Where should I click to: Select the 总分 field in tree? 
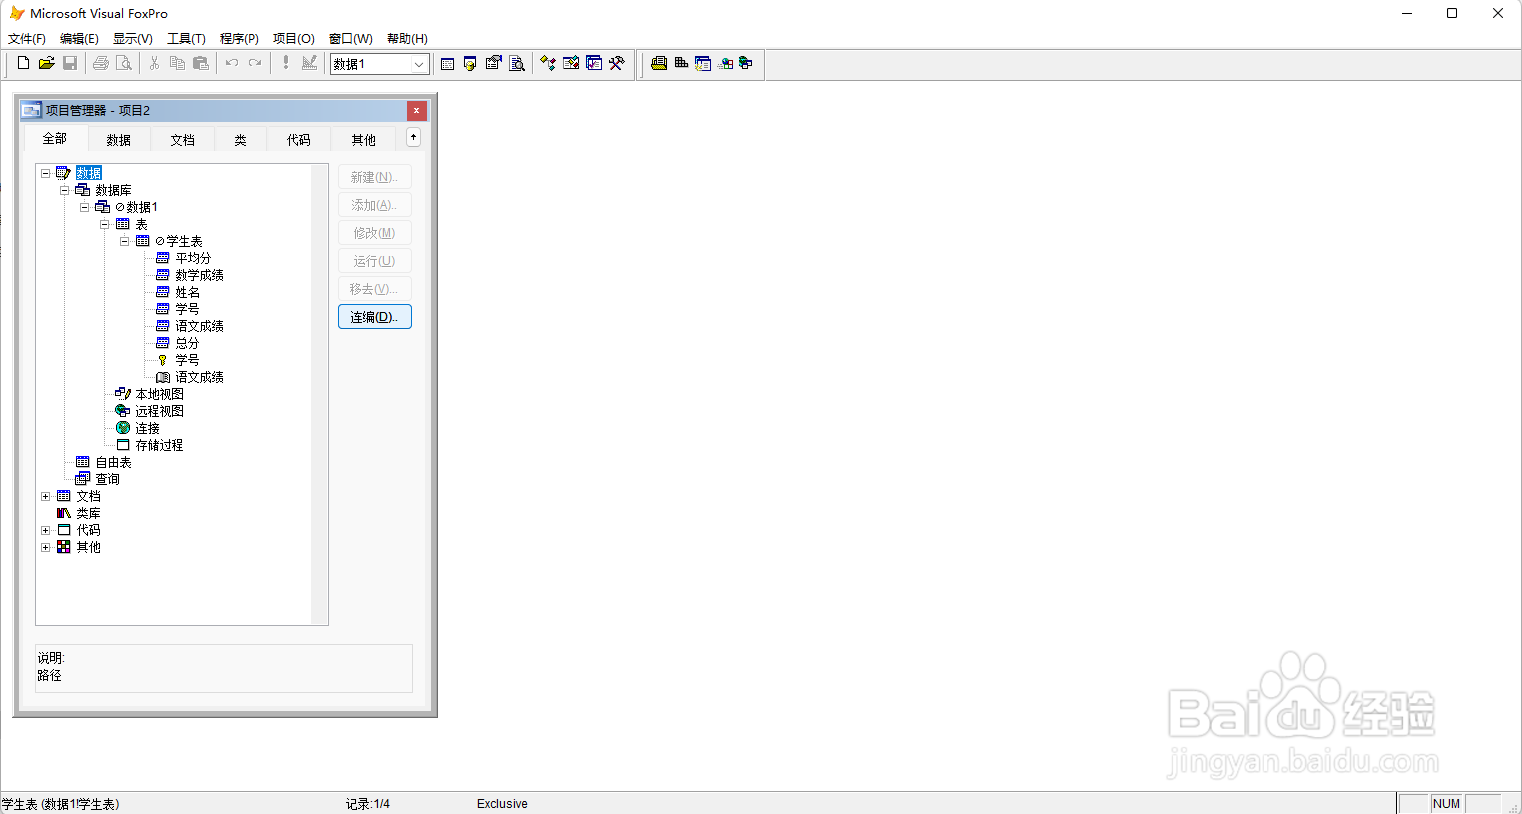(187, 343)
